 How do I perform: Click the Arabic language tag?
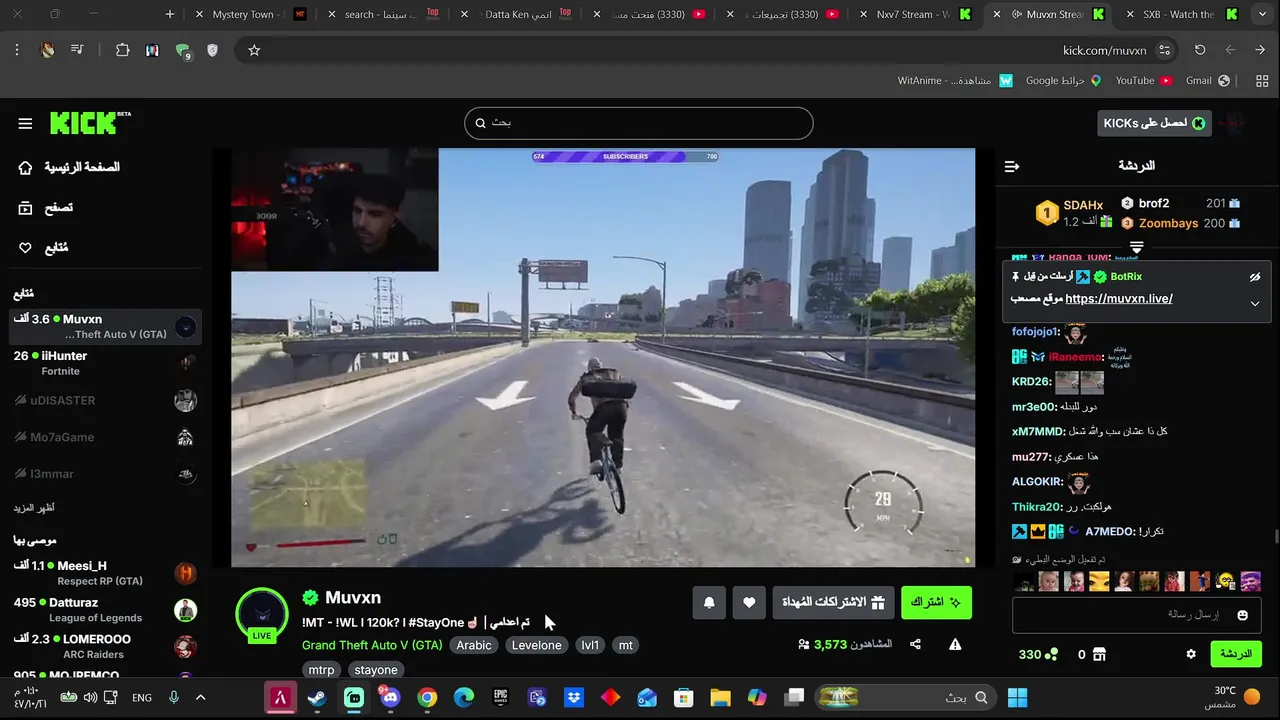coord(474,645)
